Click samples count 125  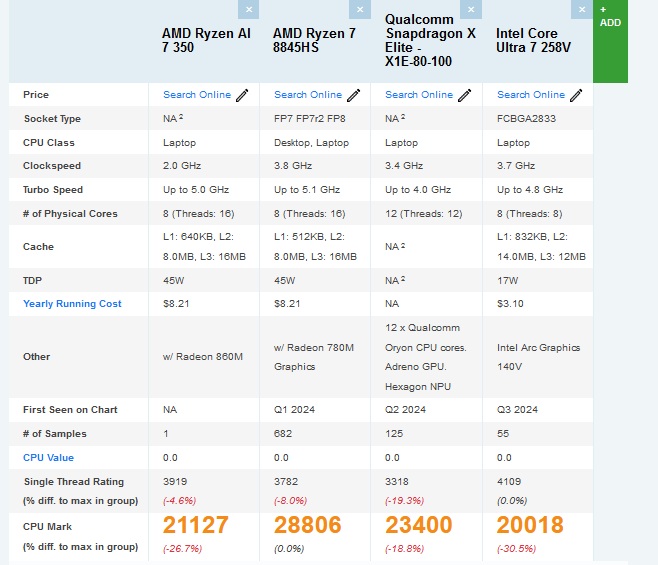394,434
